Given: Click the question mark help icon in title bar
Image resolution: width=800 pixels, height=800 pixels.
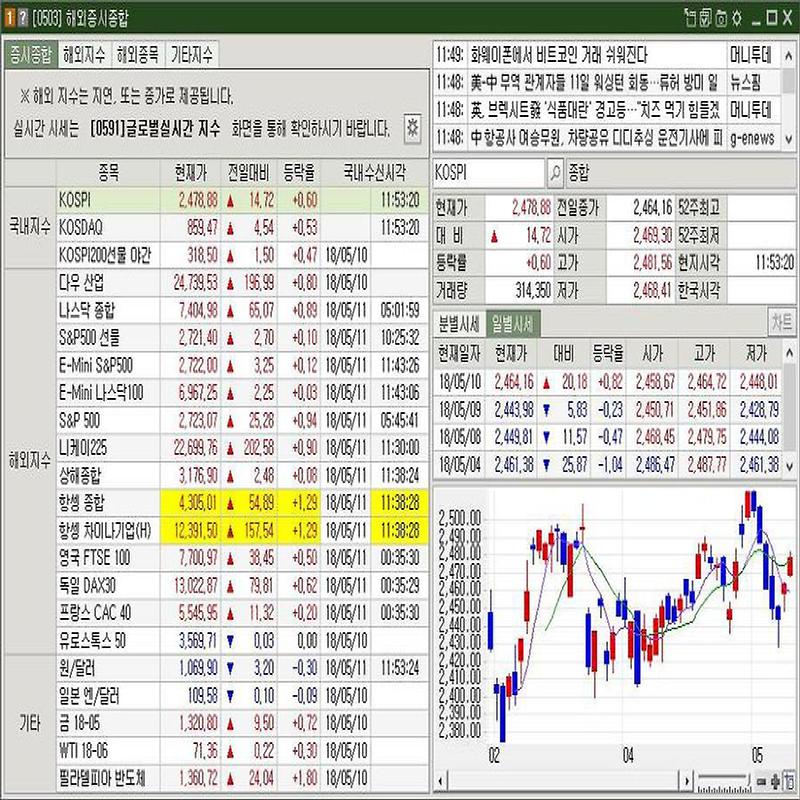Looking at the screenshot, I should pyautogui.click(x=22, y=18).
